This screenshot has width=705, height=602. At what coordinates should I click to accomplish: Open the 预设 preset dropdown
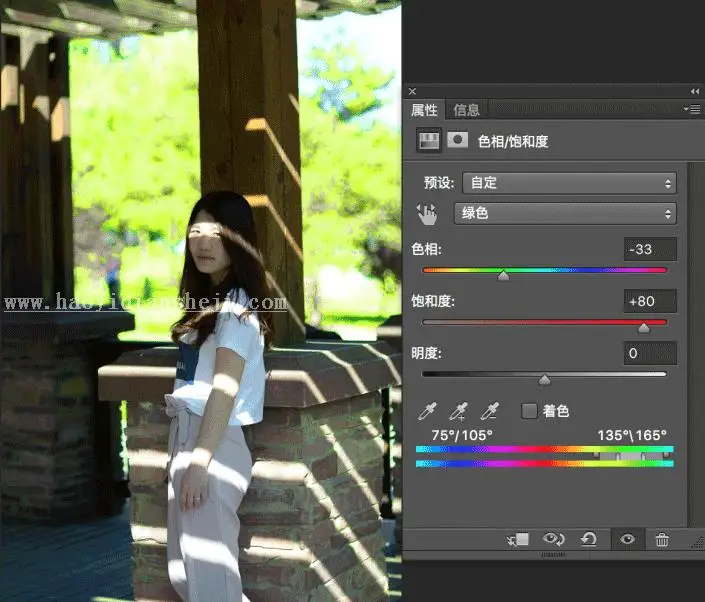569,183
